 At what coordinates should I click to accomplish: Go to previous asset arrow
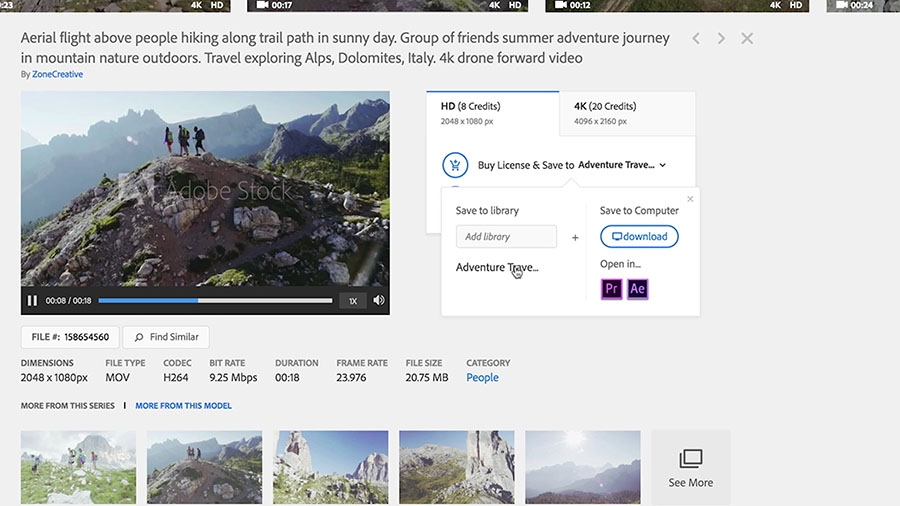[696, 38]
